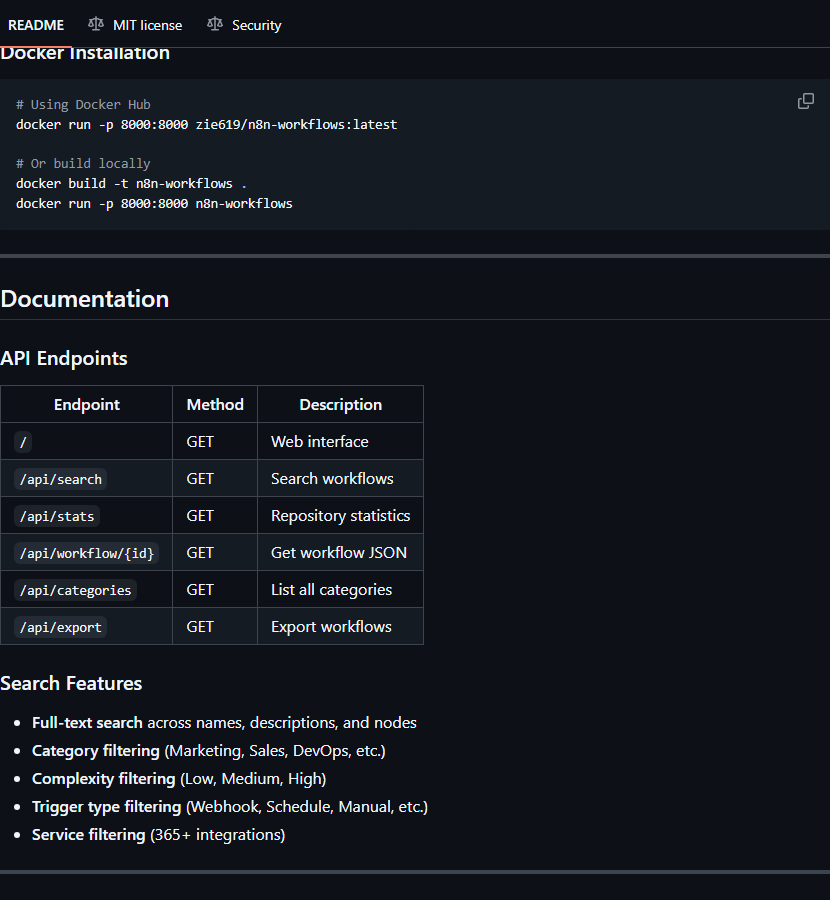This screenshot has width=830, height=900.
Task: Switch to the README tab
Action: pos(36,25)
